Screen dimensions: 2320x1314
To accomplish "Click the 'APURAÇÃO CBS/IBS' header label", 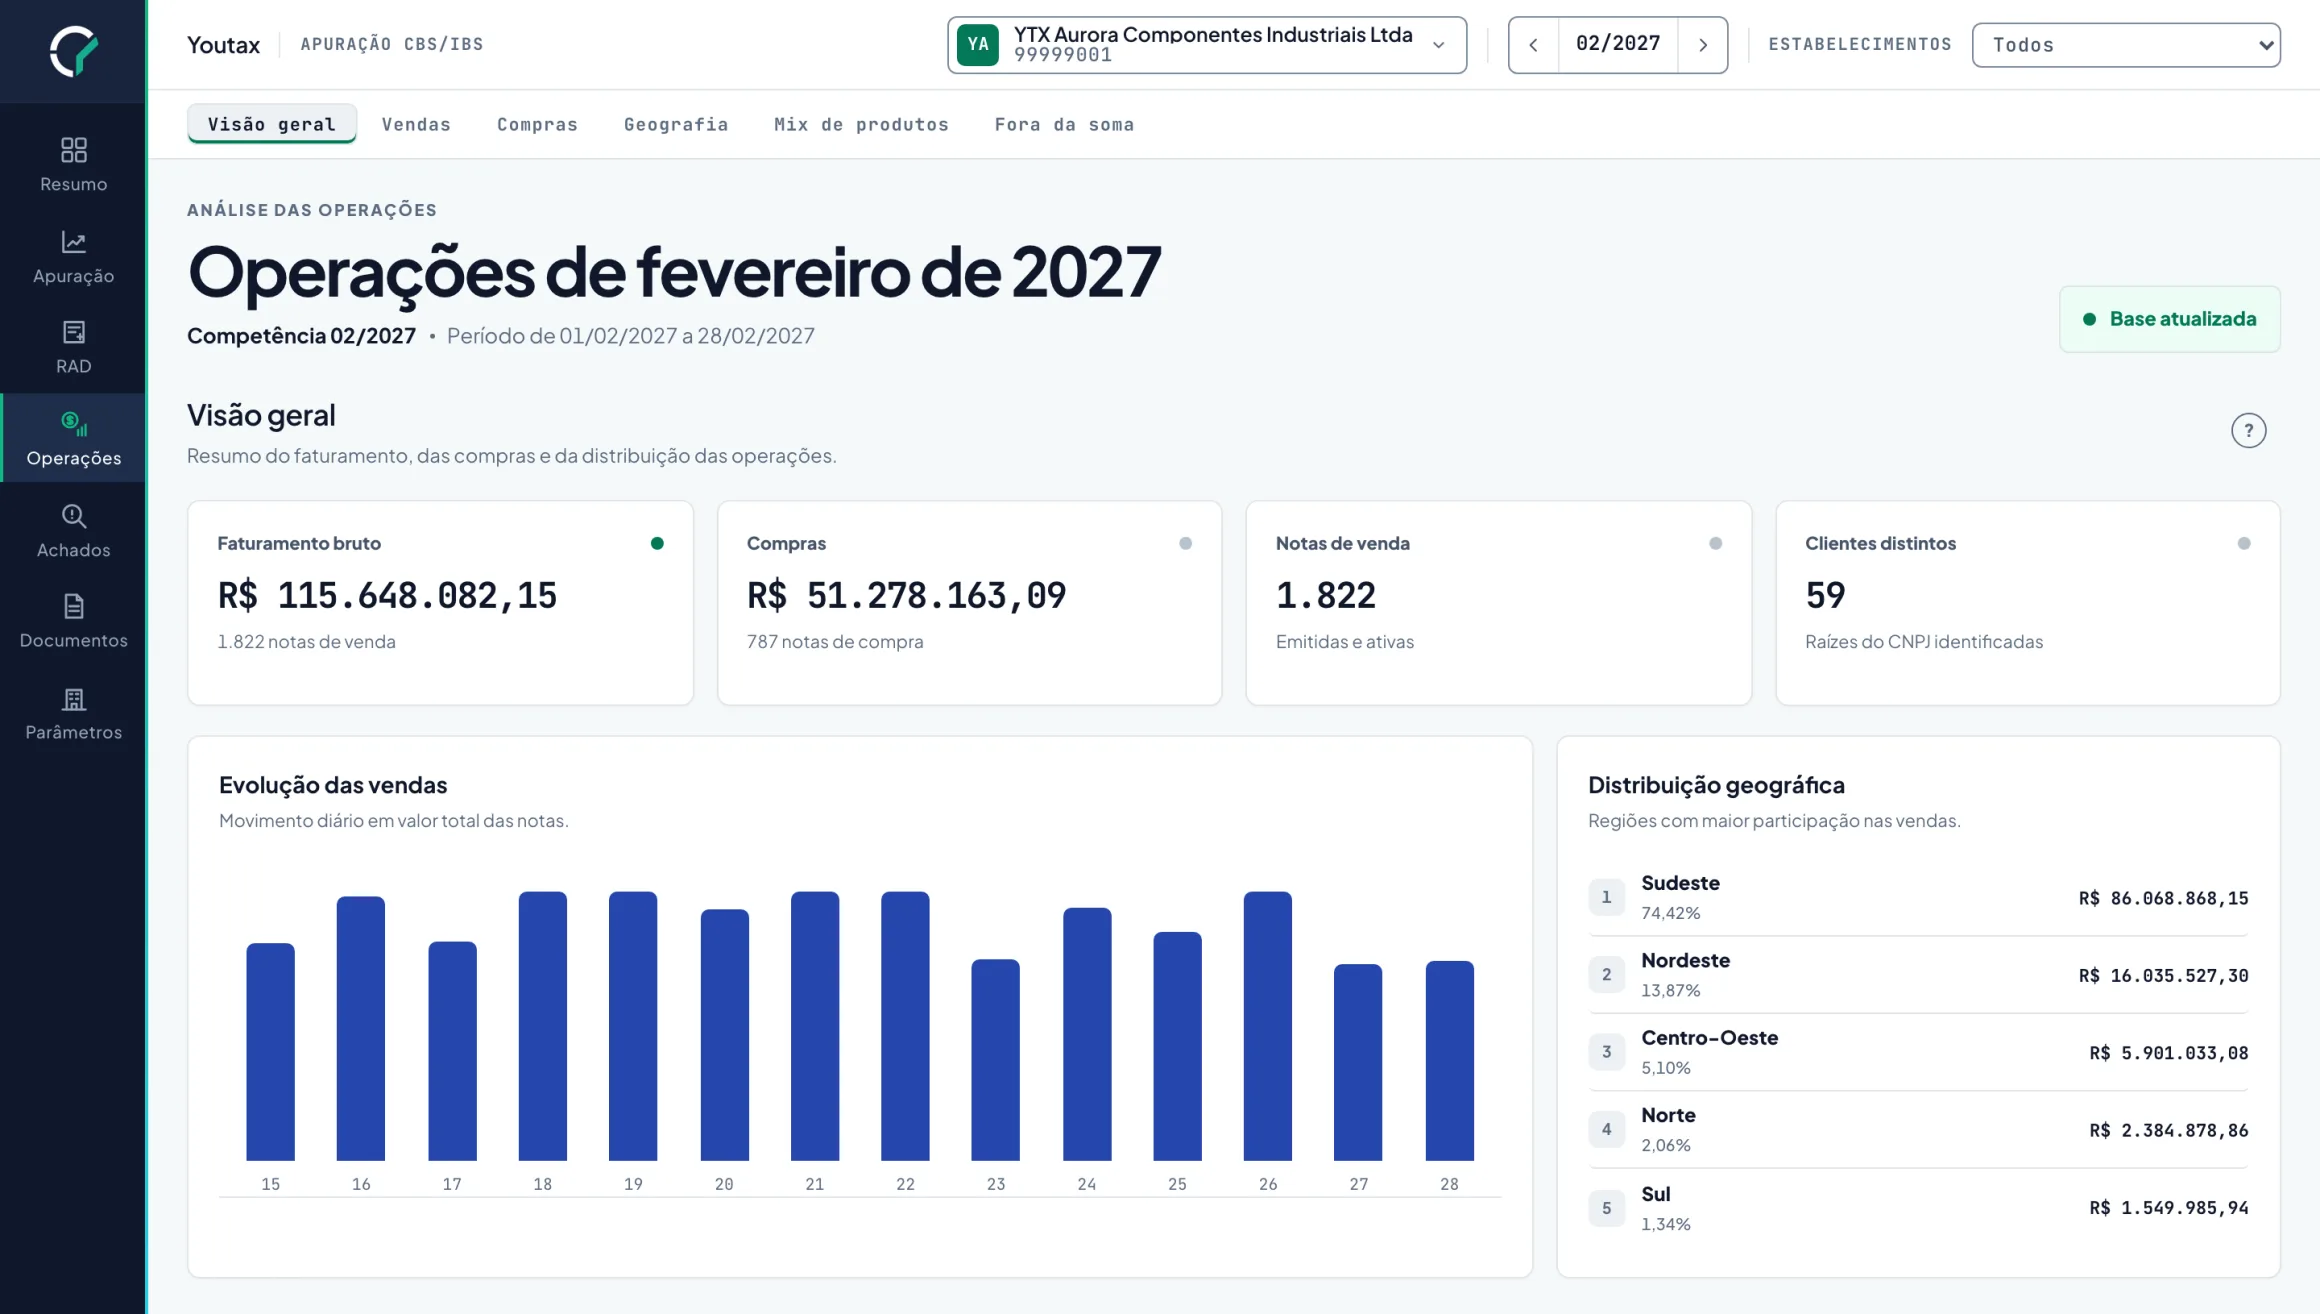I will (x=392, y=44).
